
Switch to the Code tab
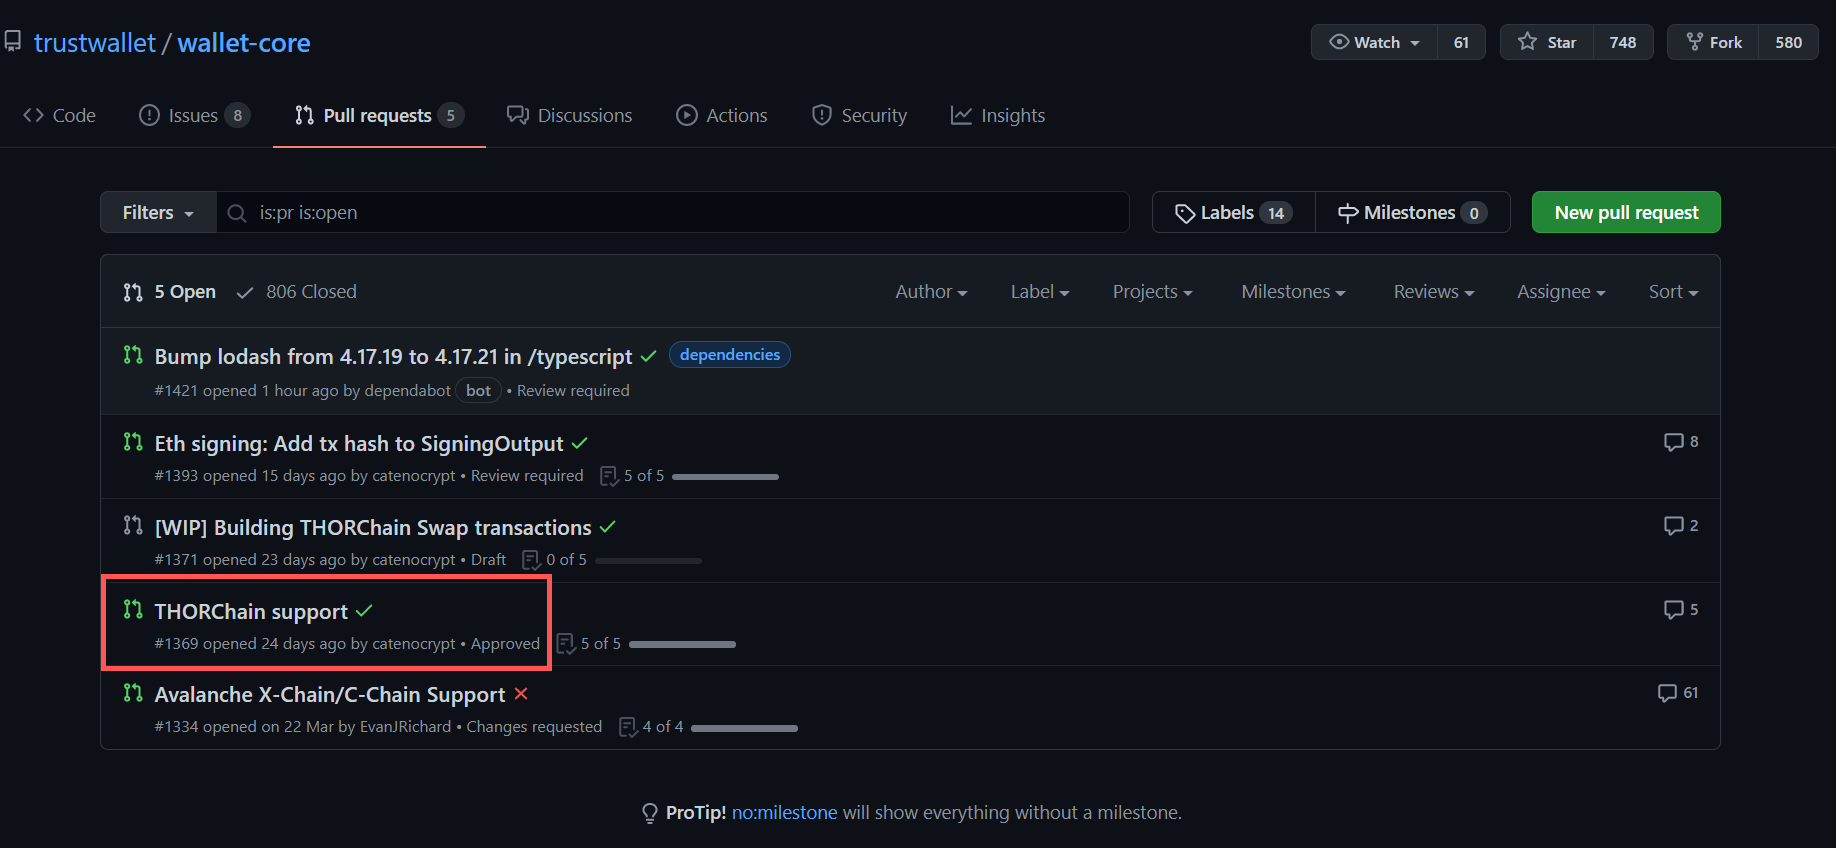click(x=60, y=115)
